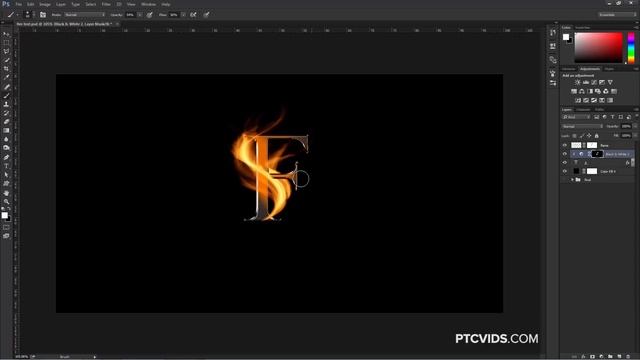
Task: Select the Hand tool
Action: (x=6, y=193)
